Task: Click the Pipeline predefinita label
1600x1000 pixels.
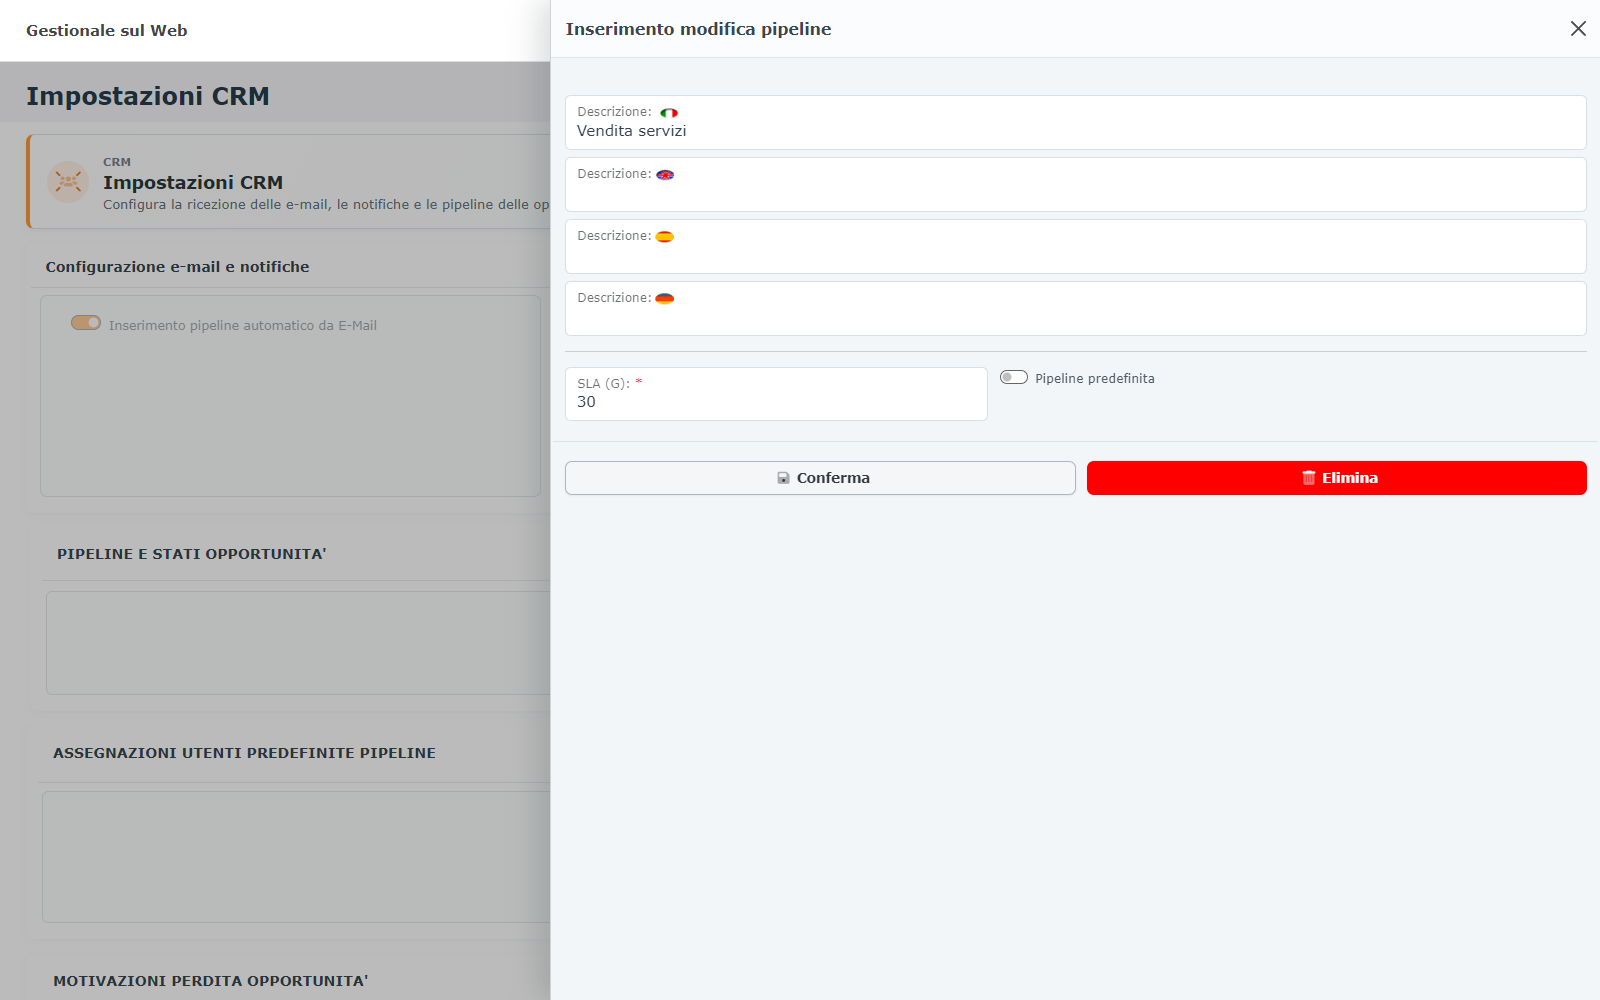Action: [x=1095, y=379]
